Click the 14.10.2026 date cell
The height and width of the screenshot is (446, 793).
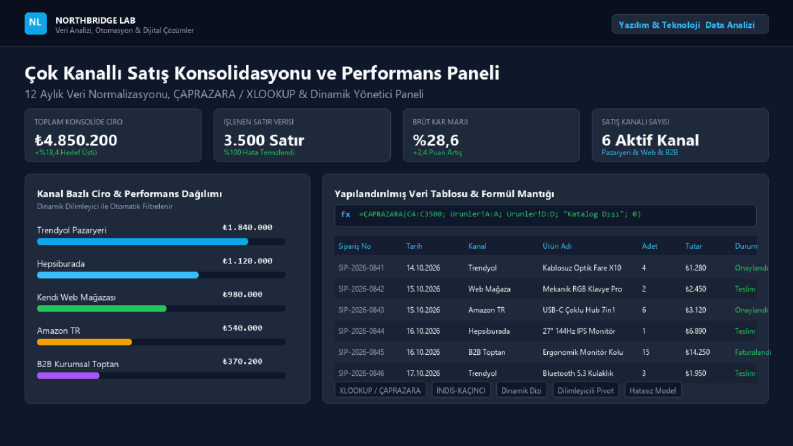[x=423, y=268]
